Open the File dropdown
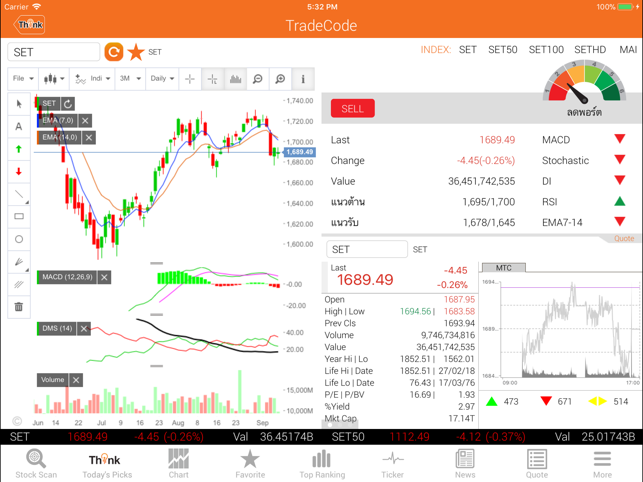 coord(23,78)
